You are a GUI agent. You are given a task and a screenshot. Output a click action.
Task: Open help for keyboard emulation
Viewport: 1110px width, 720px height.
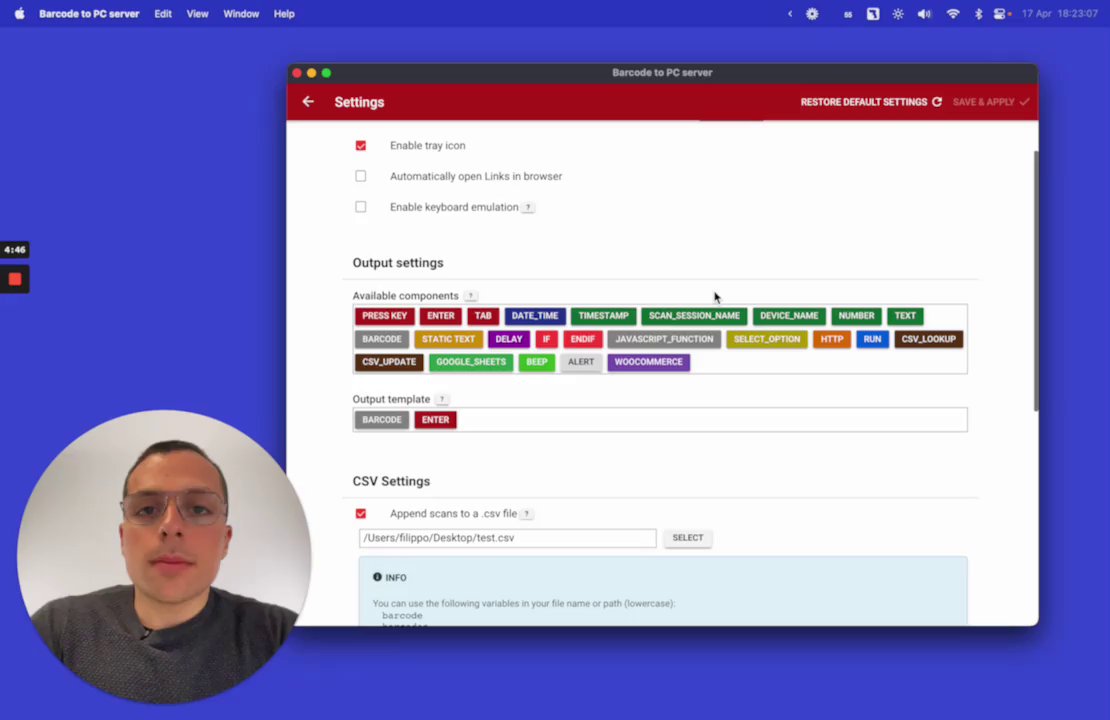pos(528,207)
